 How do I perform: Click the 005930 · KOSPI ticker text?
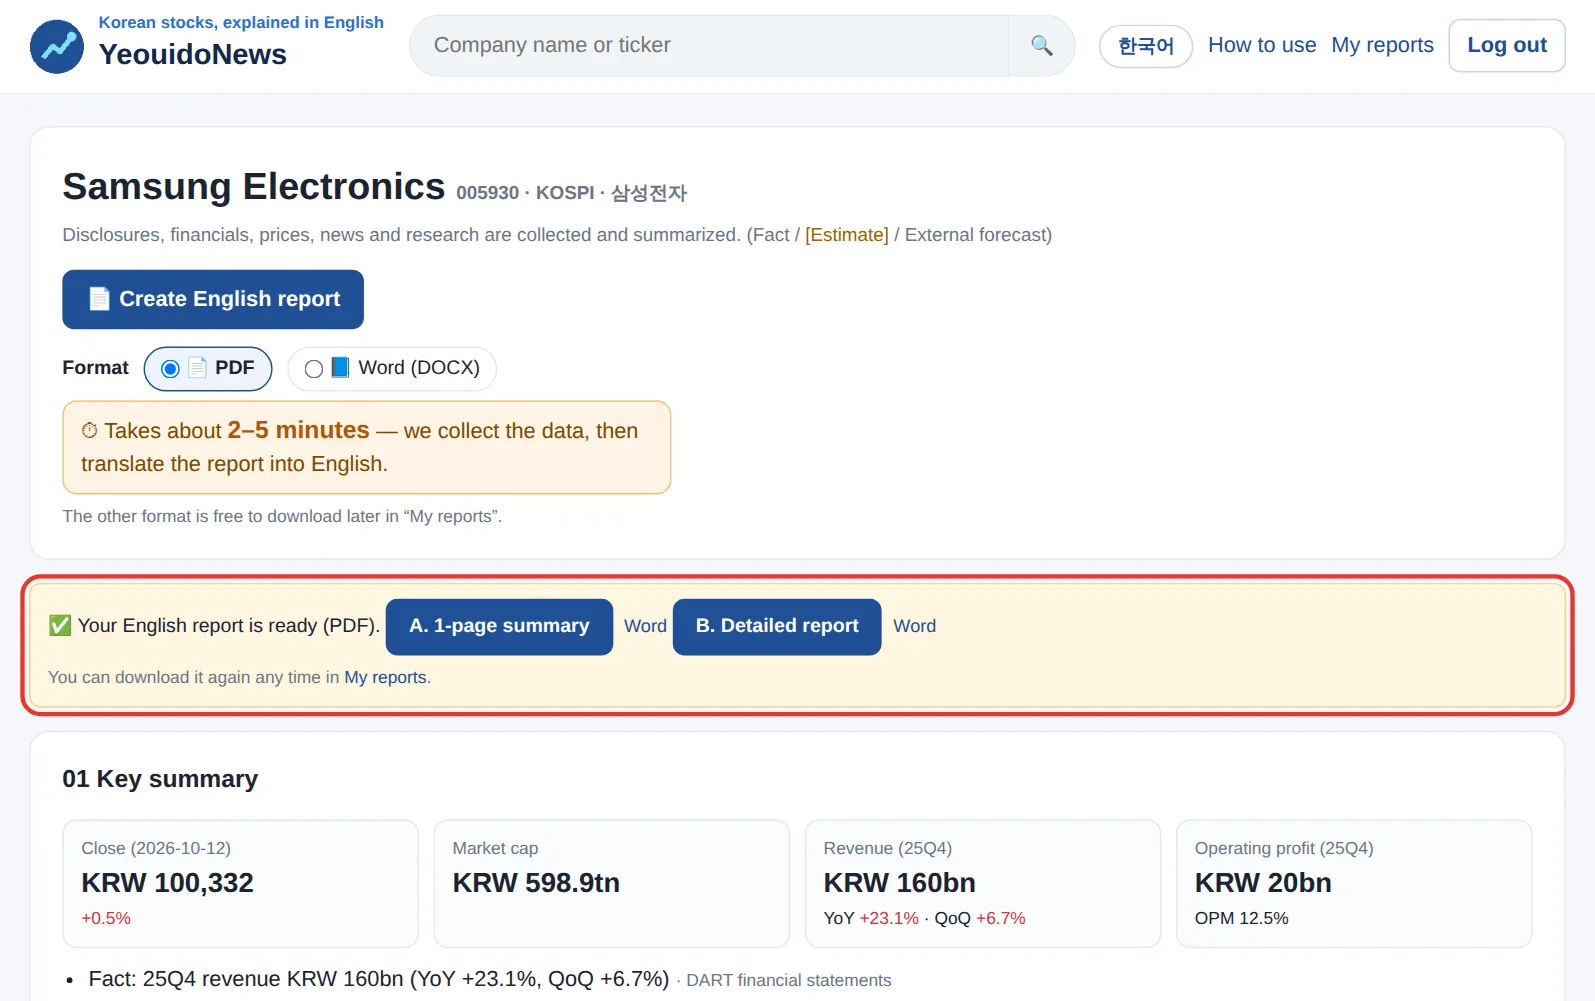click(525, 193)
